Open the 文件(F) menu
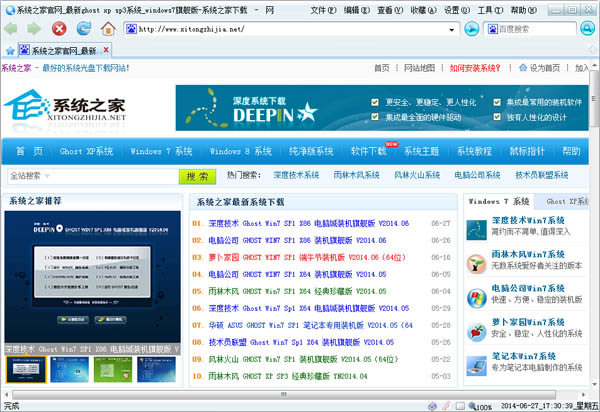The height and width of the screenshot is (412, 600). coord(323,10)
